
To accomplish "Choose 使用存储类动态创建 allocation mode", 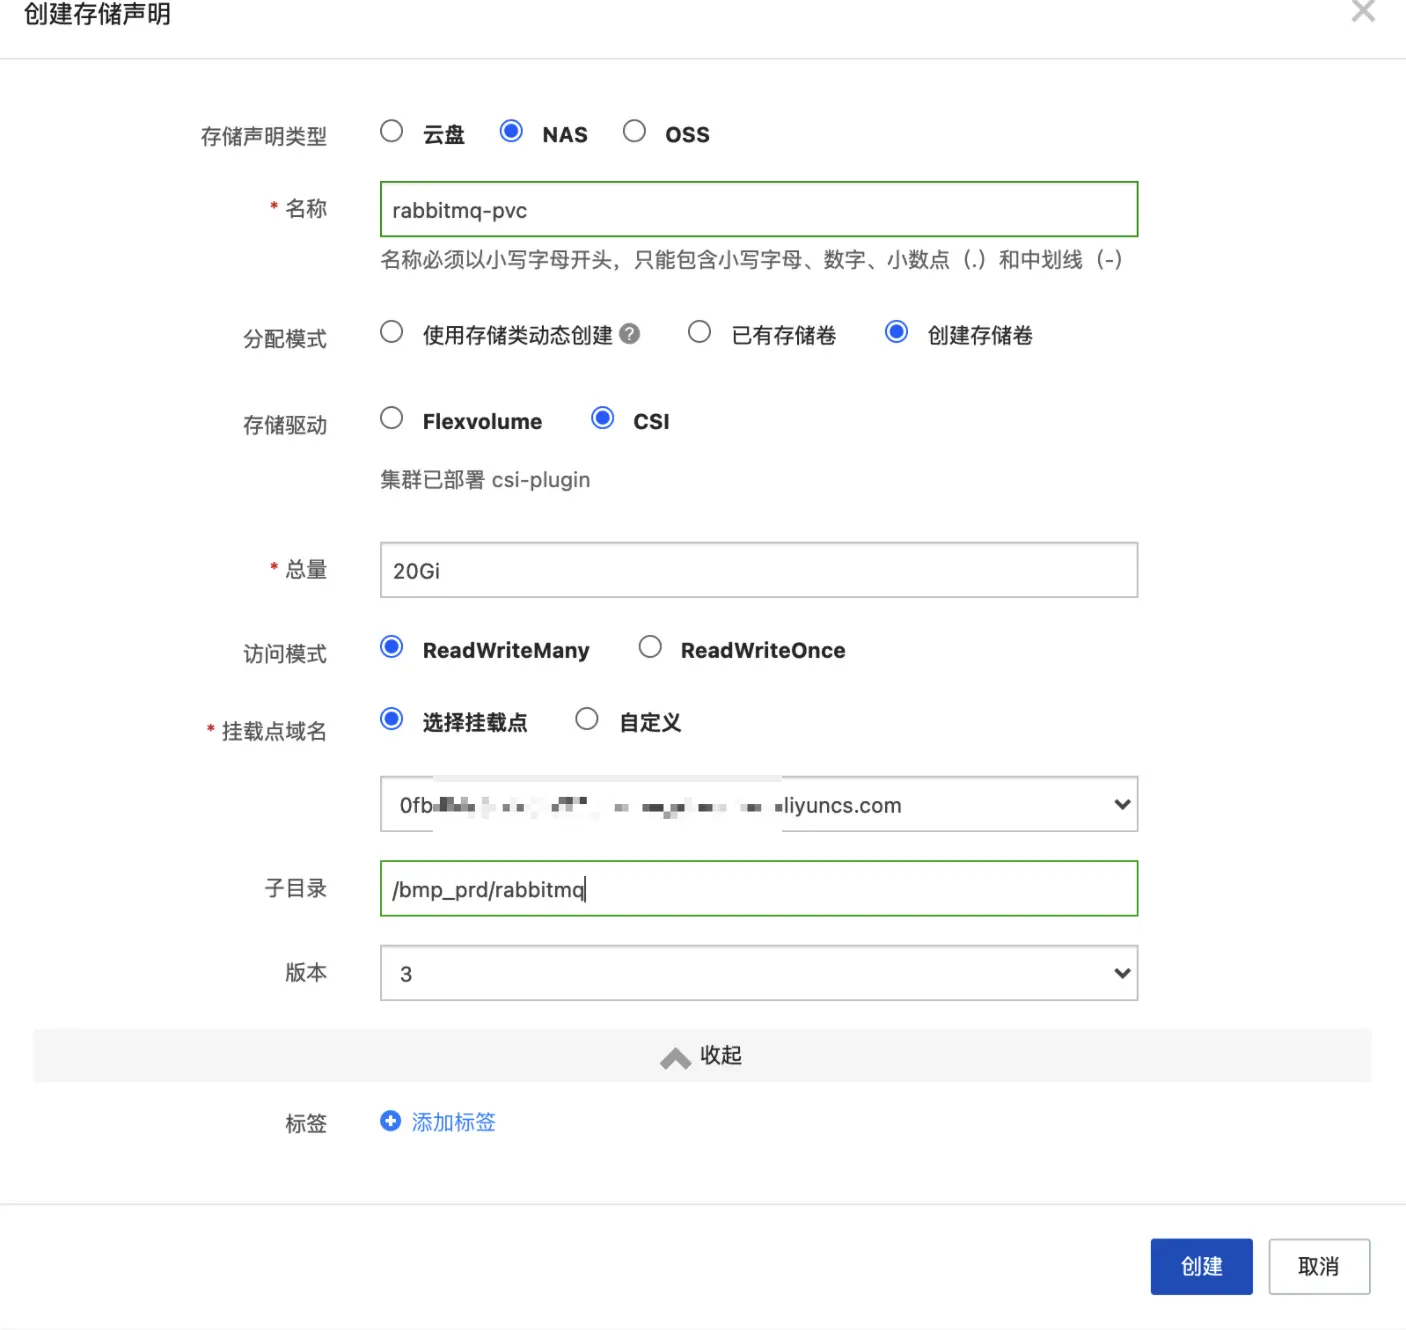I will point(391,332).
